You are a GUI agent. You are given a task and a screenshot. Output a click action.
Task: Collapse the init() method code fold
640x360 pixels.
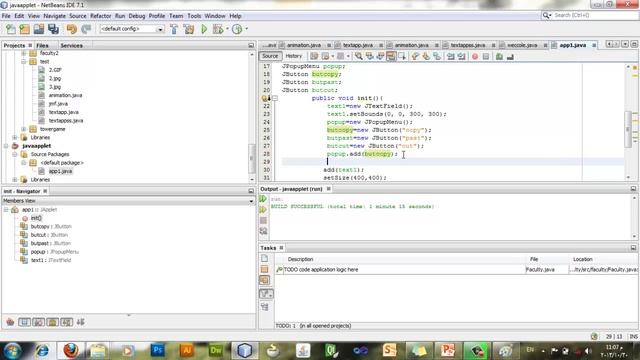(x=275, y=98)
